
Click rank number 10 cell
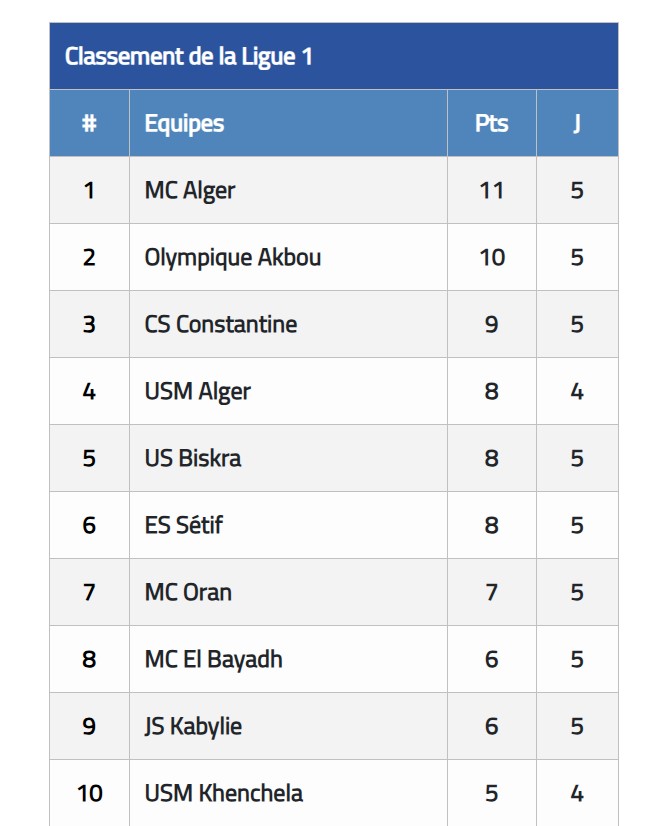[89, 793]
